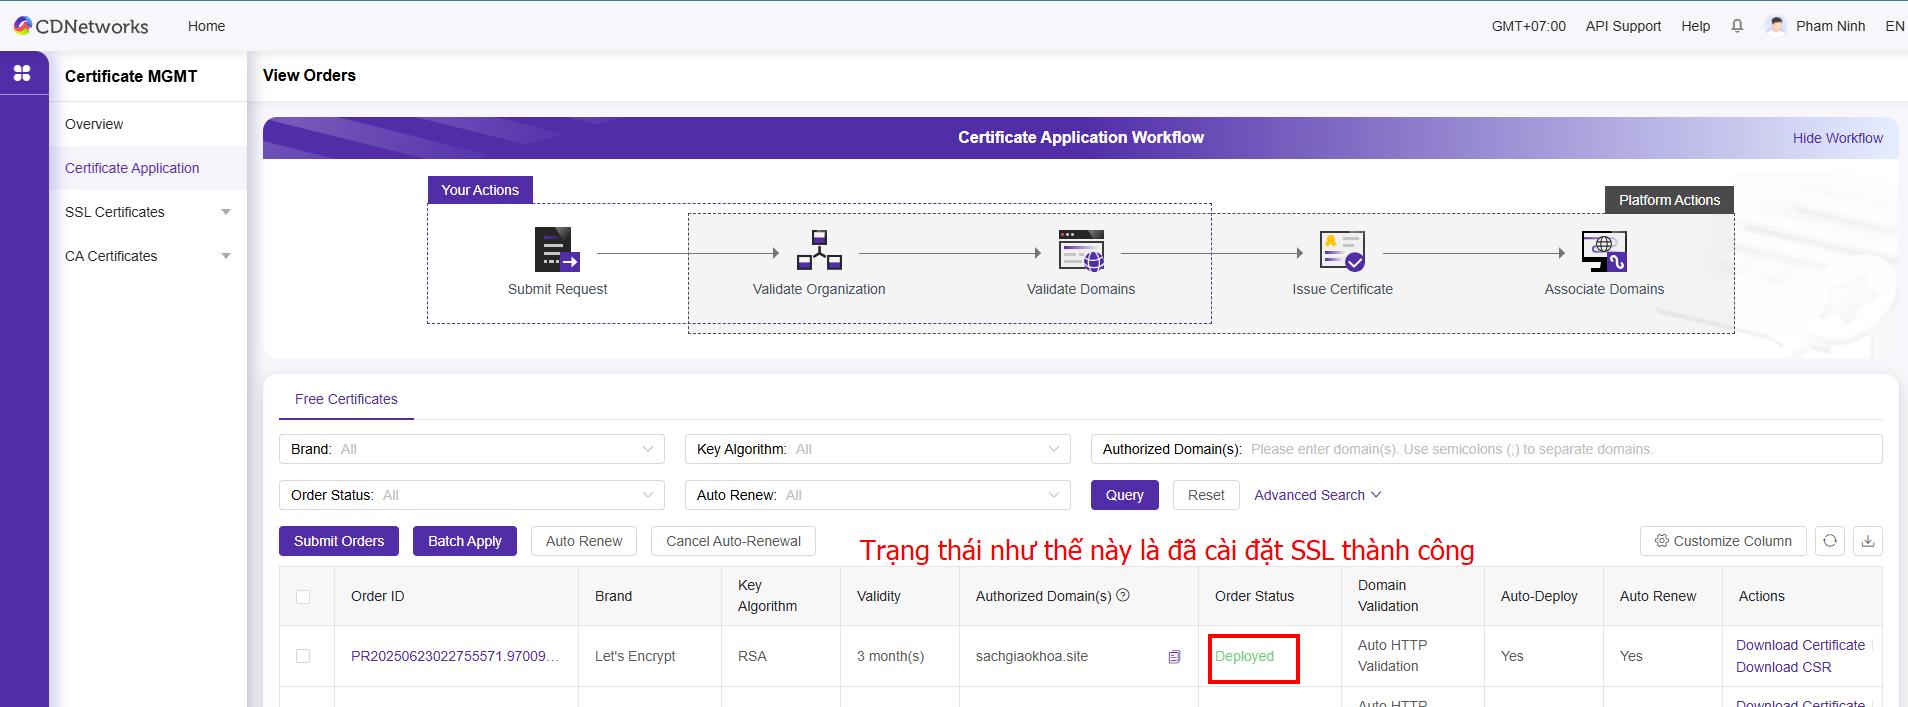The height and width of the screenshot is (707, 1908).
Task: Click the Download Certificate link
Action: 1800,645
